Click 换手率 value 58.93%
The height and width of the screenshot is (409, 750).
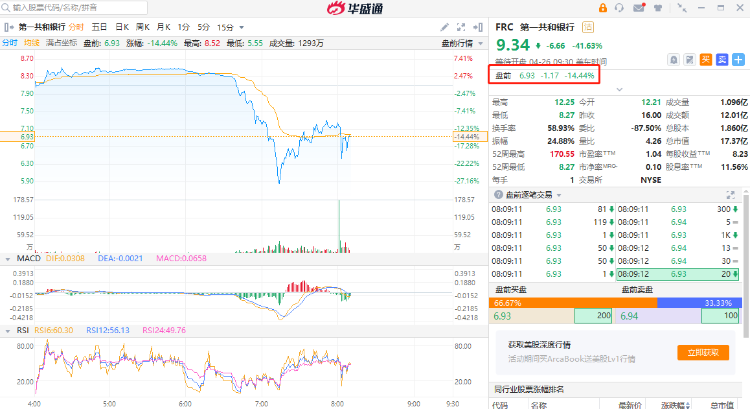coord(561,128)
